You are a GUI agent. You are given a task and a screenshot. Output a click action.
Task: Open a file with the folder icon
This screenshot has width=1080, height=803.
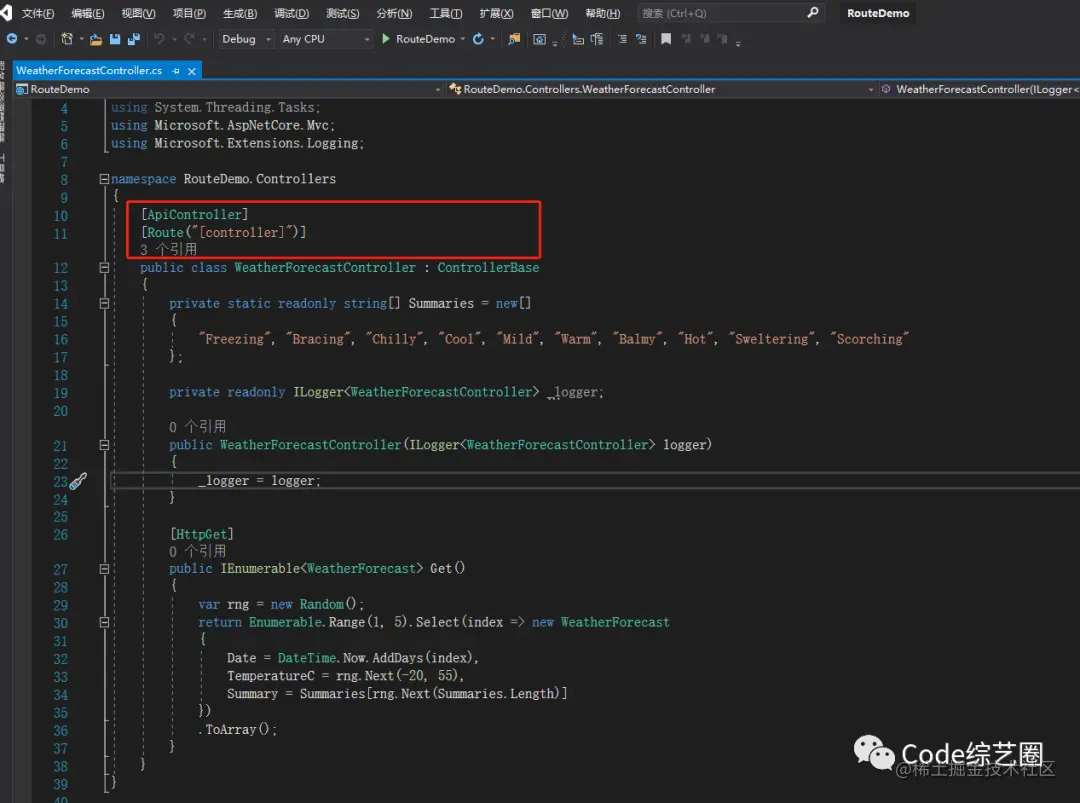pyautogui.click(x=96, y=39)
